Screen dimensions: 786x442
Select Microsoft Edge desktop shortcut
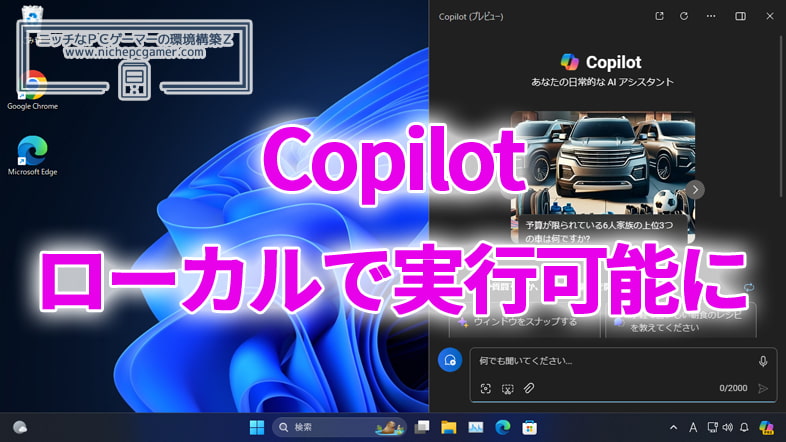32,156
